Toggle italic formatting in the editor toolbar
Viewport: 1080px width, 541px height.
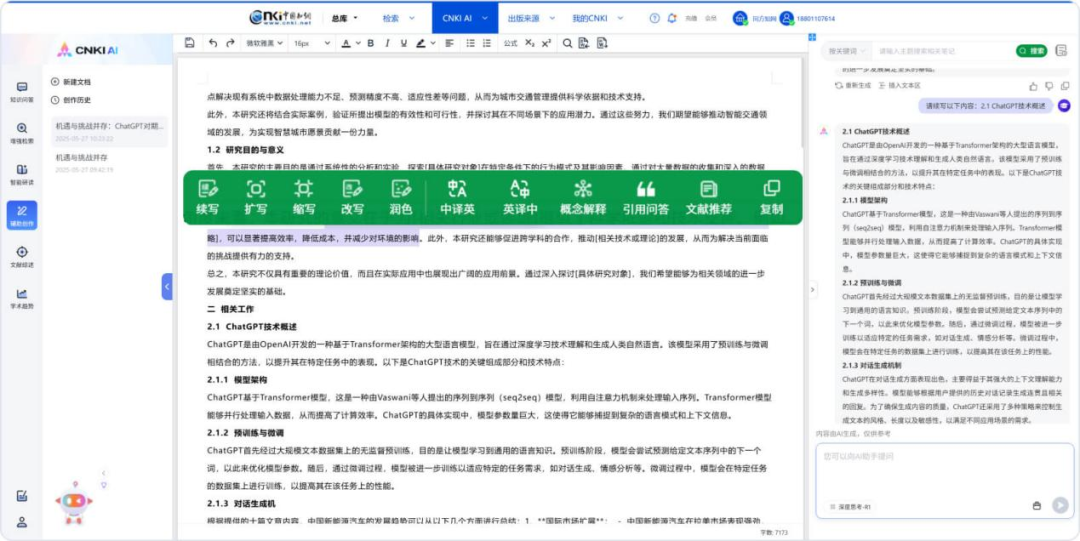[386, 43]
